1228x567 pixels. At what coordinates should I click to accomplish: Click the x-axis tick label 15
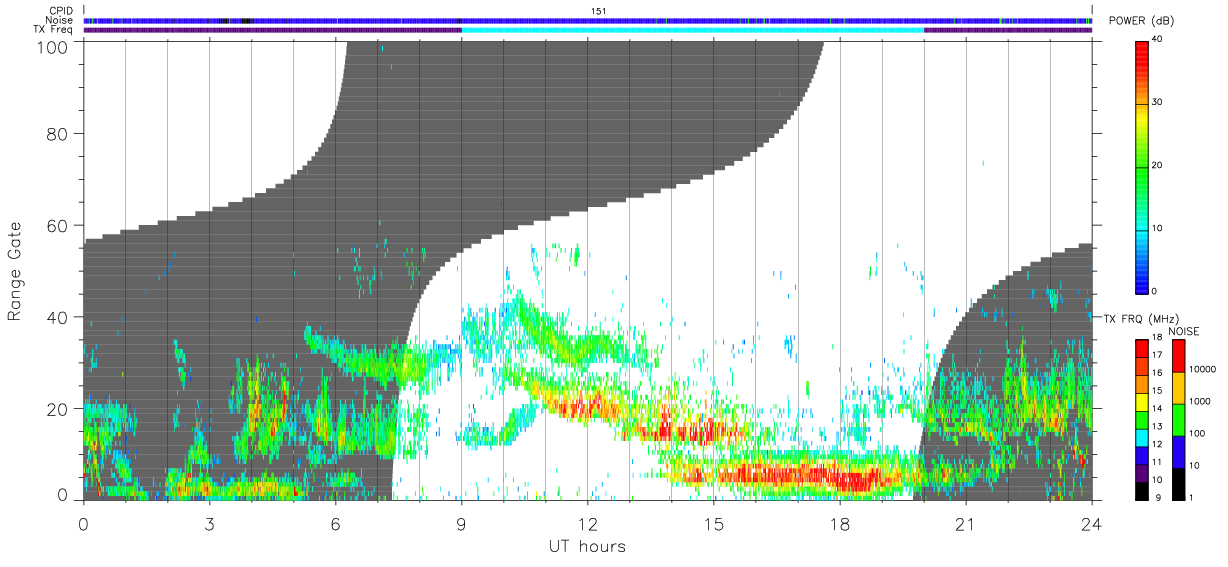coord(713,523)
